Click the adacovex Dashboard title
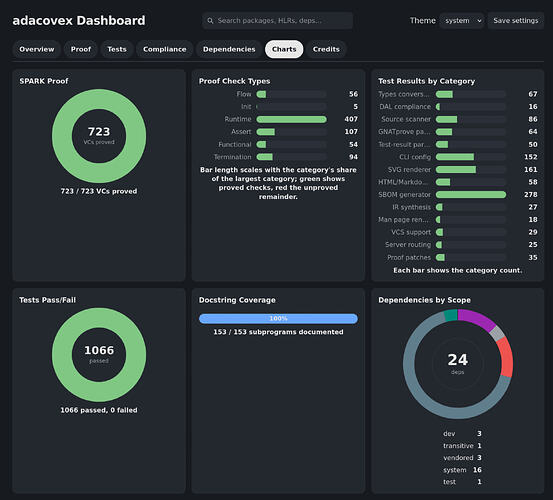This screenshot has height=500, width=553. tap(79, 20)
